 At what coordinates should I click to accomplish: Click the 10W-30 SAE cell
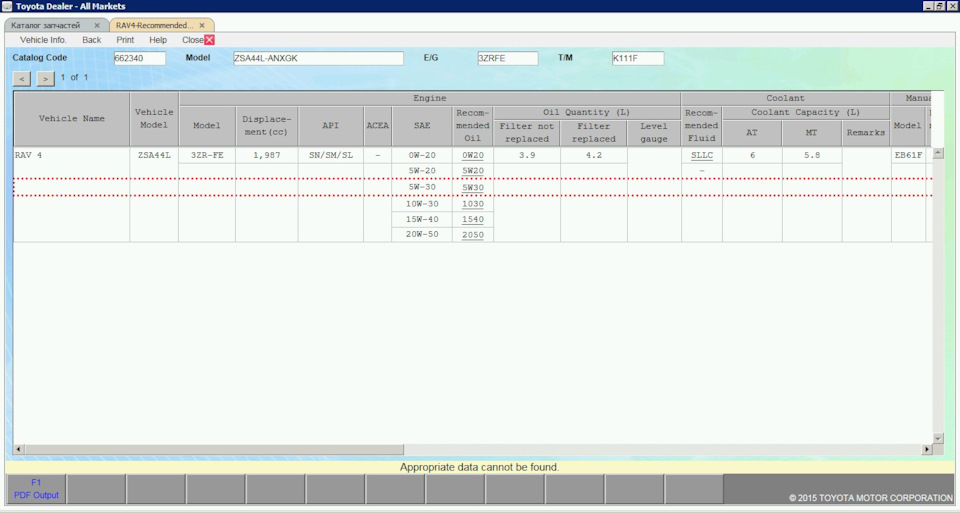422,203
